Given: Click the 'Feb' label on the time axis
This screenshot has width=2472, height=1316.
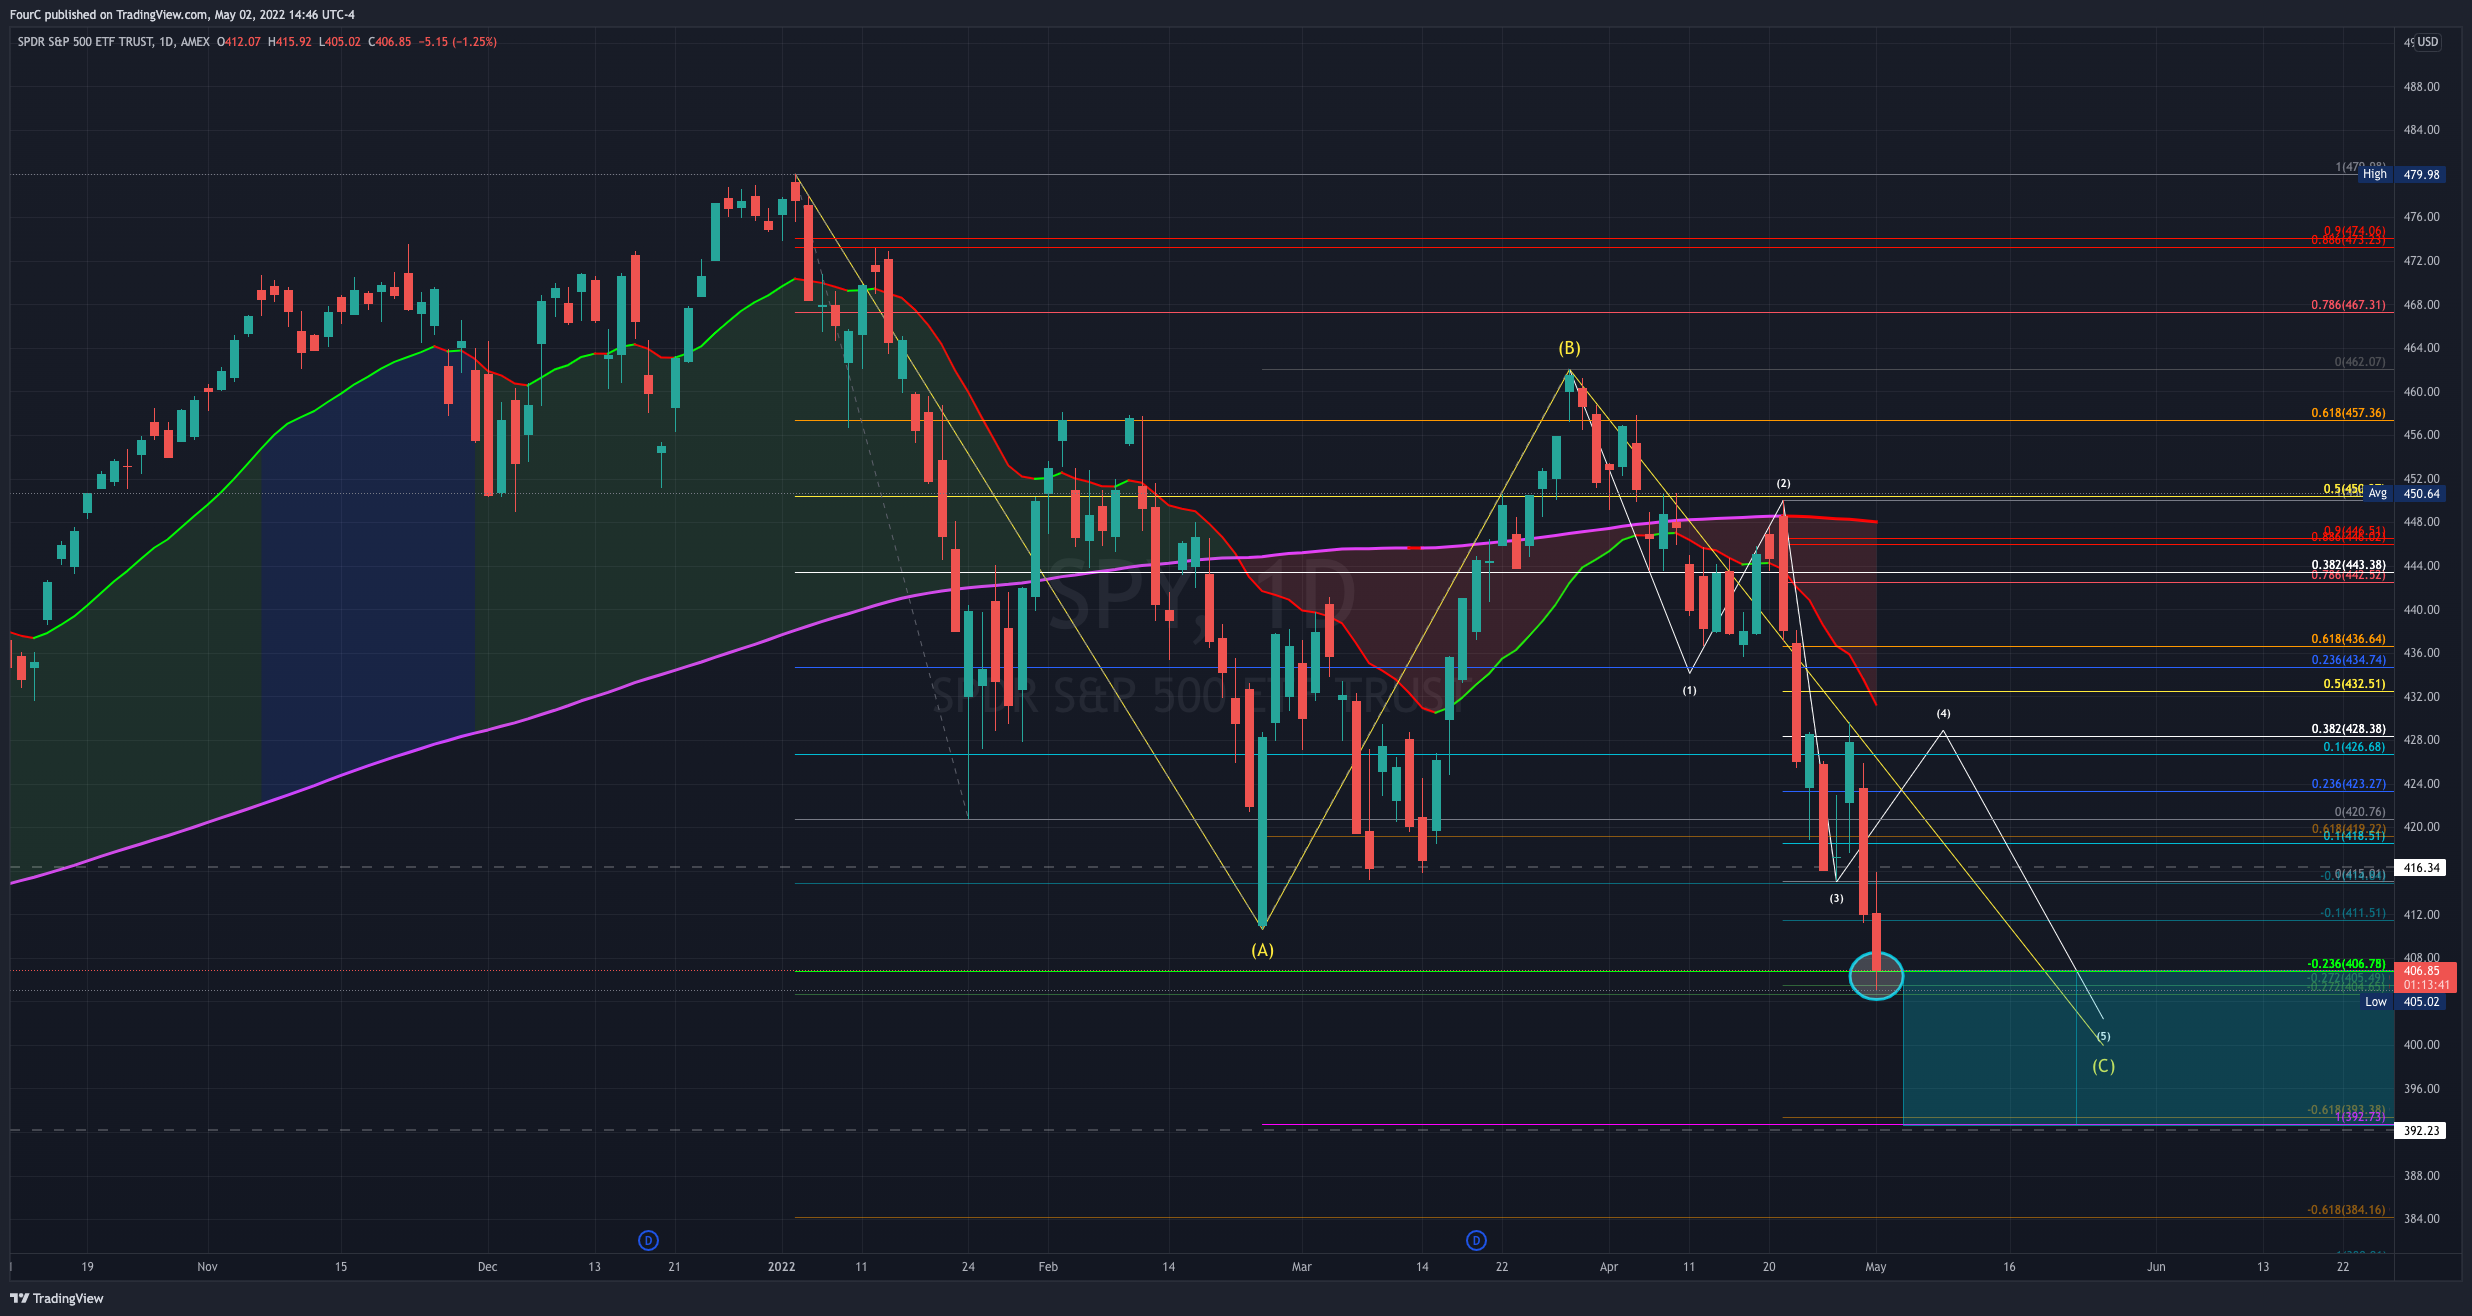Looking at the screenshot, I should [1048, 1267].
